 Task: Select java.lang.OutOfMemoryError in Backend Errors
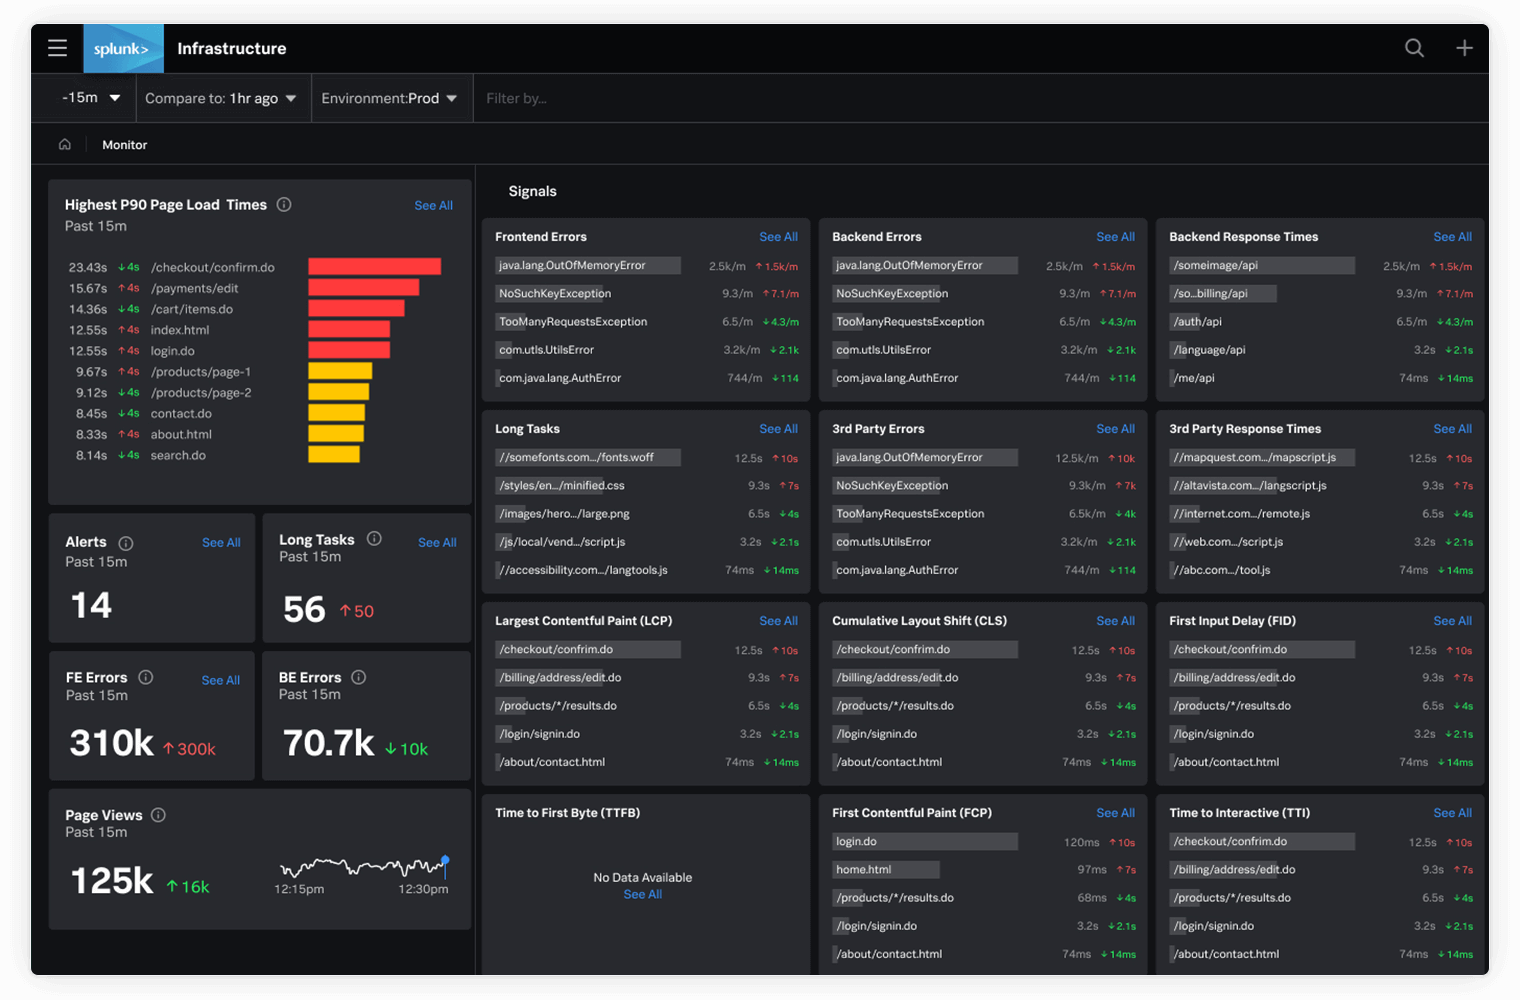(909, 266)
